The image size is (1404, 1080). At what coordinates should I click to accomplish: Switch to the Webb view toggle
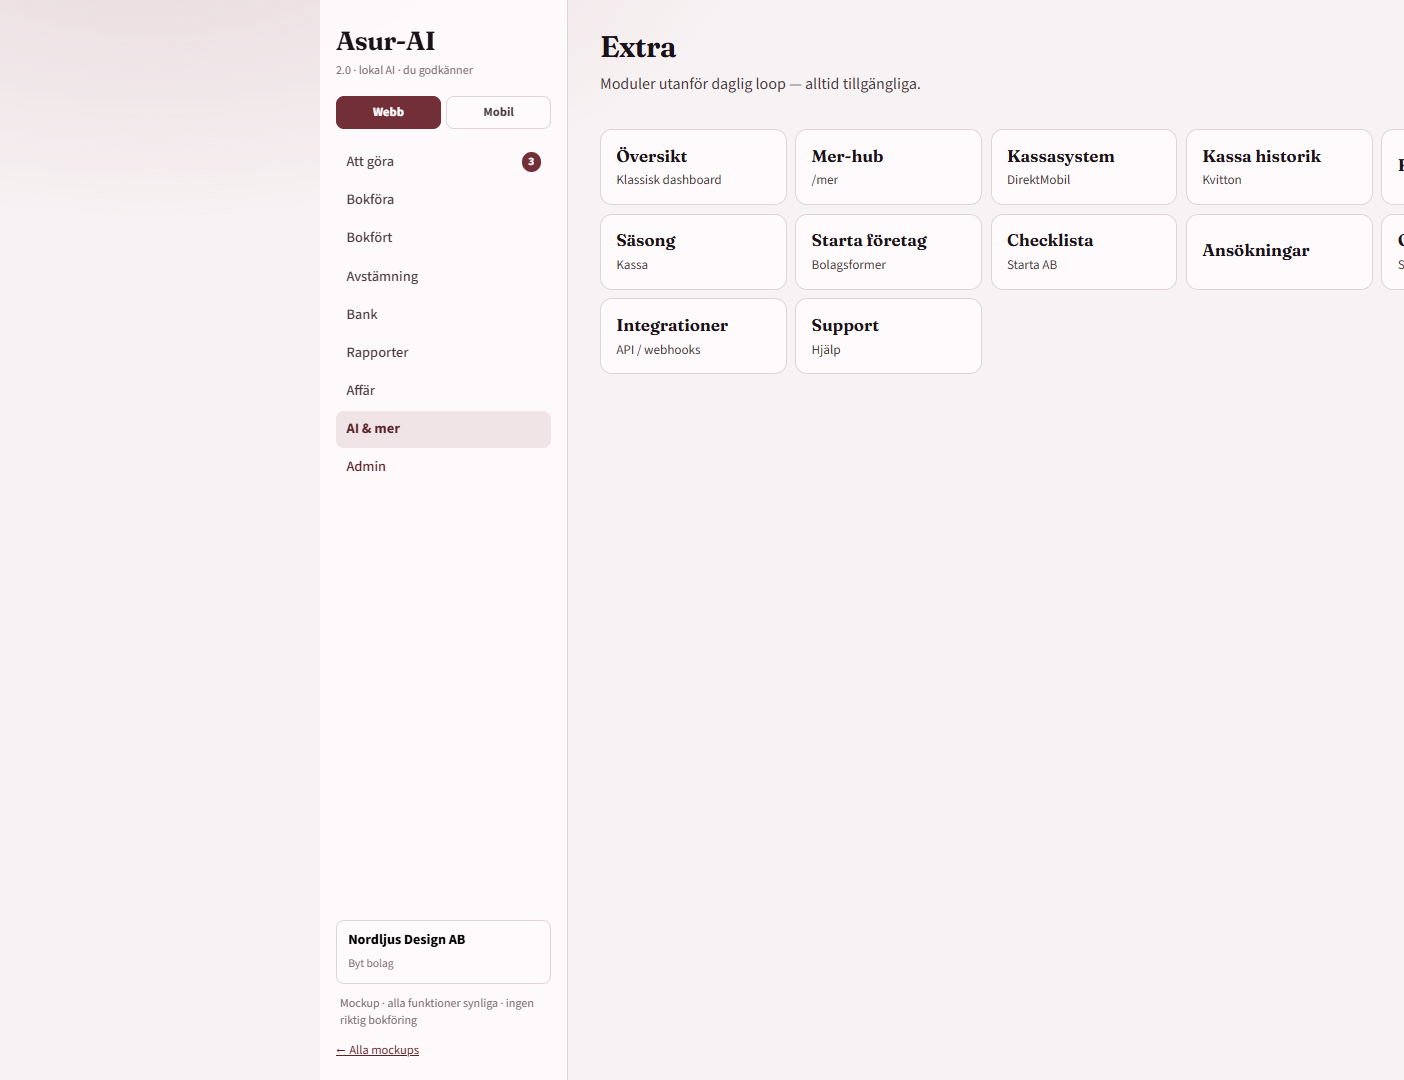coord(388,112)
